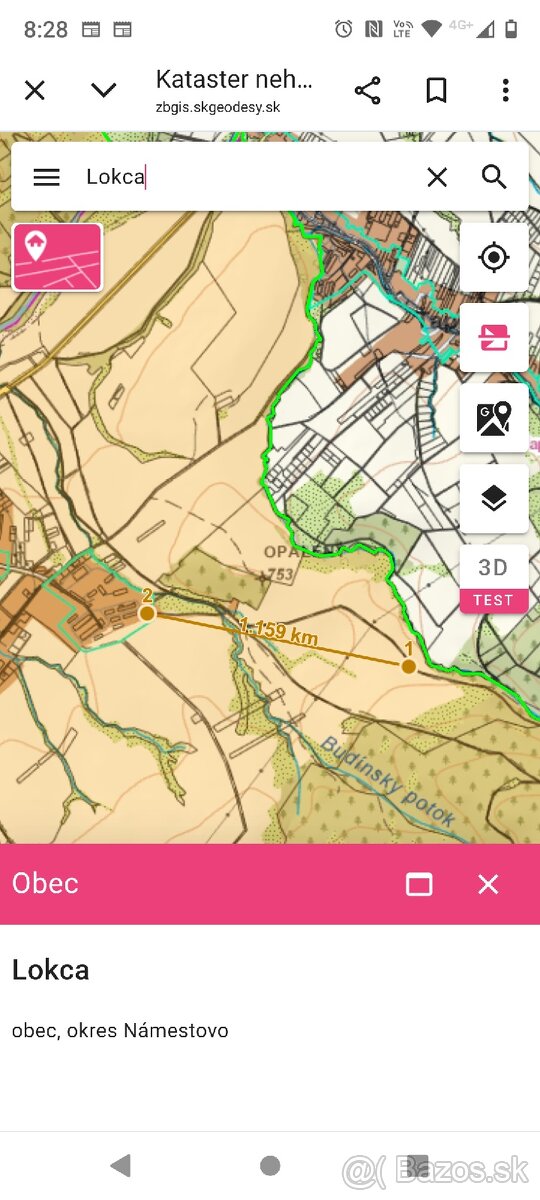Switch to 3D TEST view
The height and width of the screenshot is (1200, 540).
pos(494,579)
